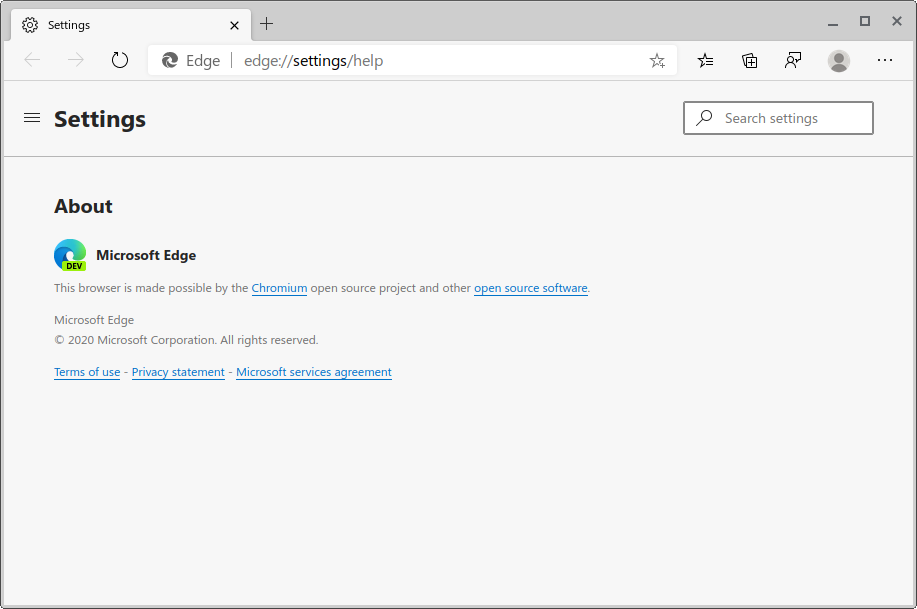Refresh the page with the reload icon
The image size is (917, 609).
click(120, 60)
